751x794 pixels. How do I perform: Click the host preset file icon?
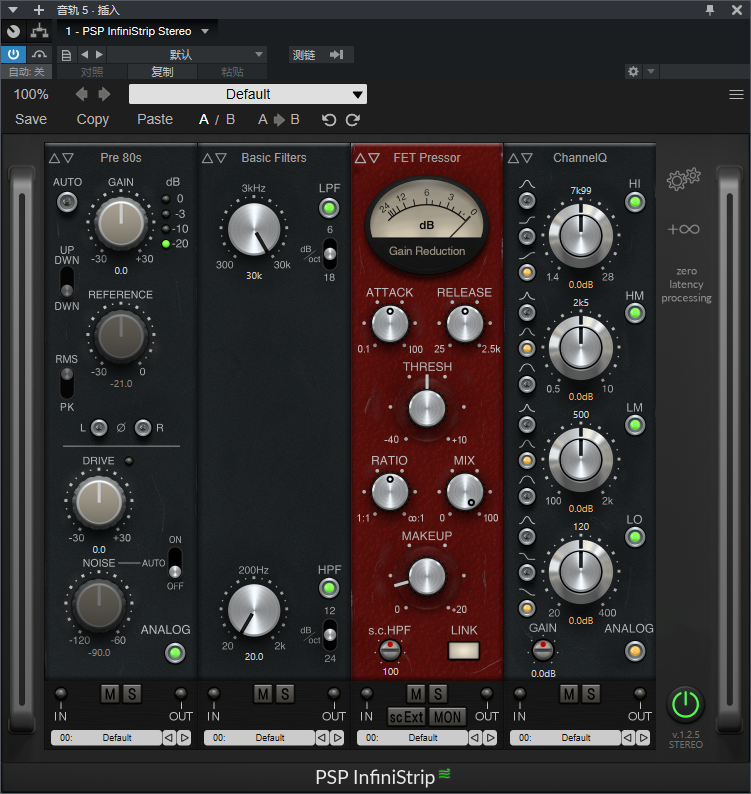(66, 55)
